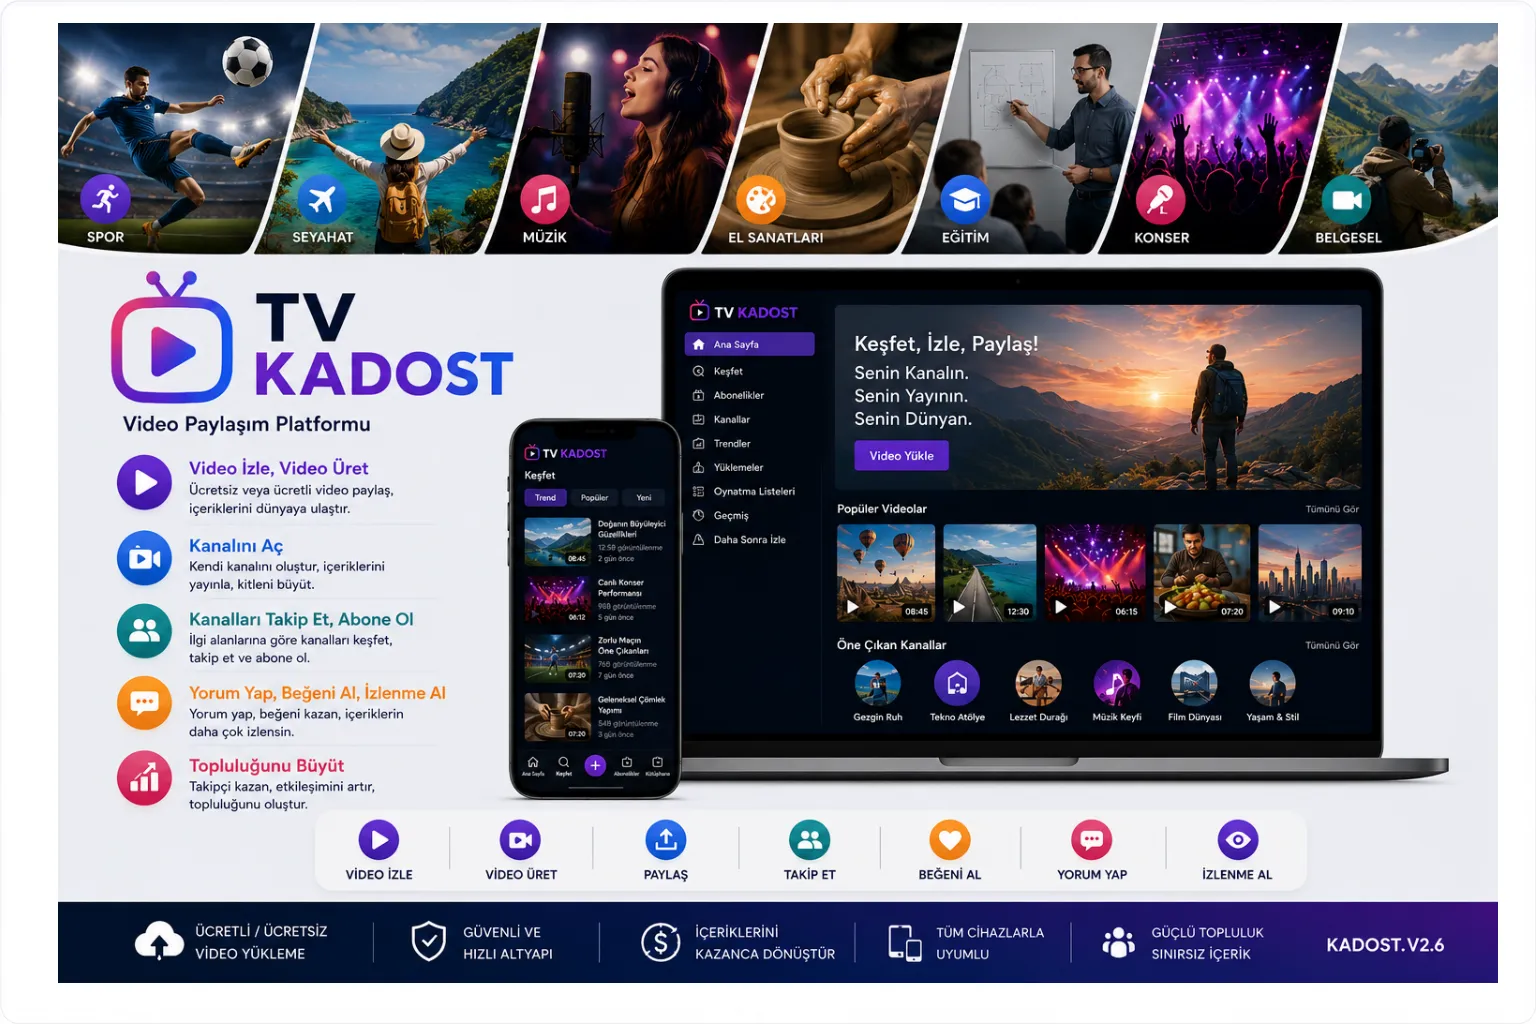Click the growth chart icon beside Topluluğunu Büyüt
Image resolution: width=1536 pixels, height=1024 pixels.
tap(145, 778)
